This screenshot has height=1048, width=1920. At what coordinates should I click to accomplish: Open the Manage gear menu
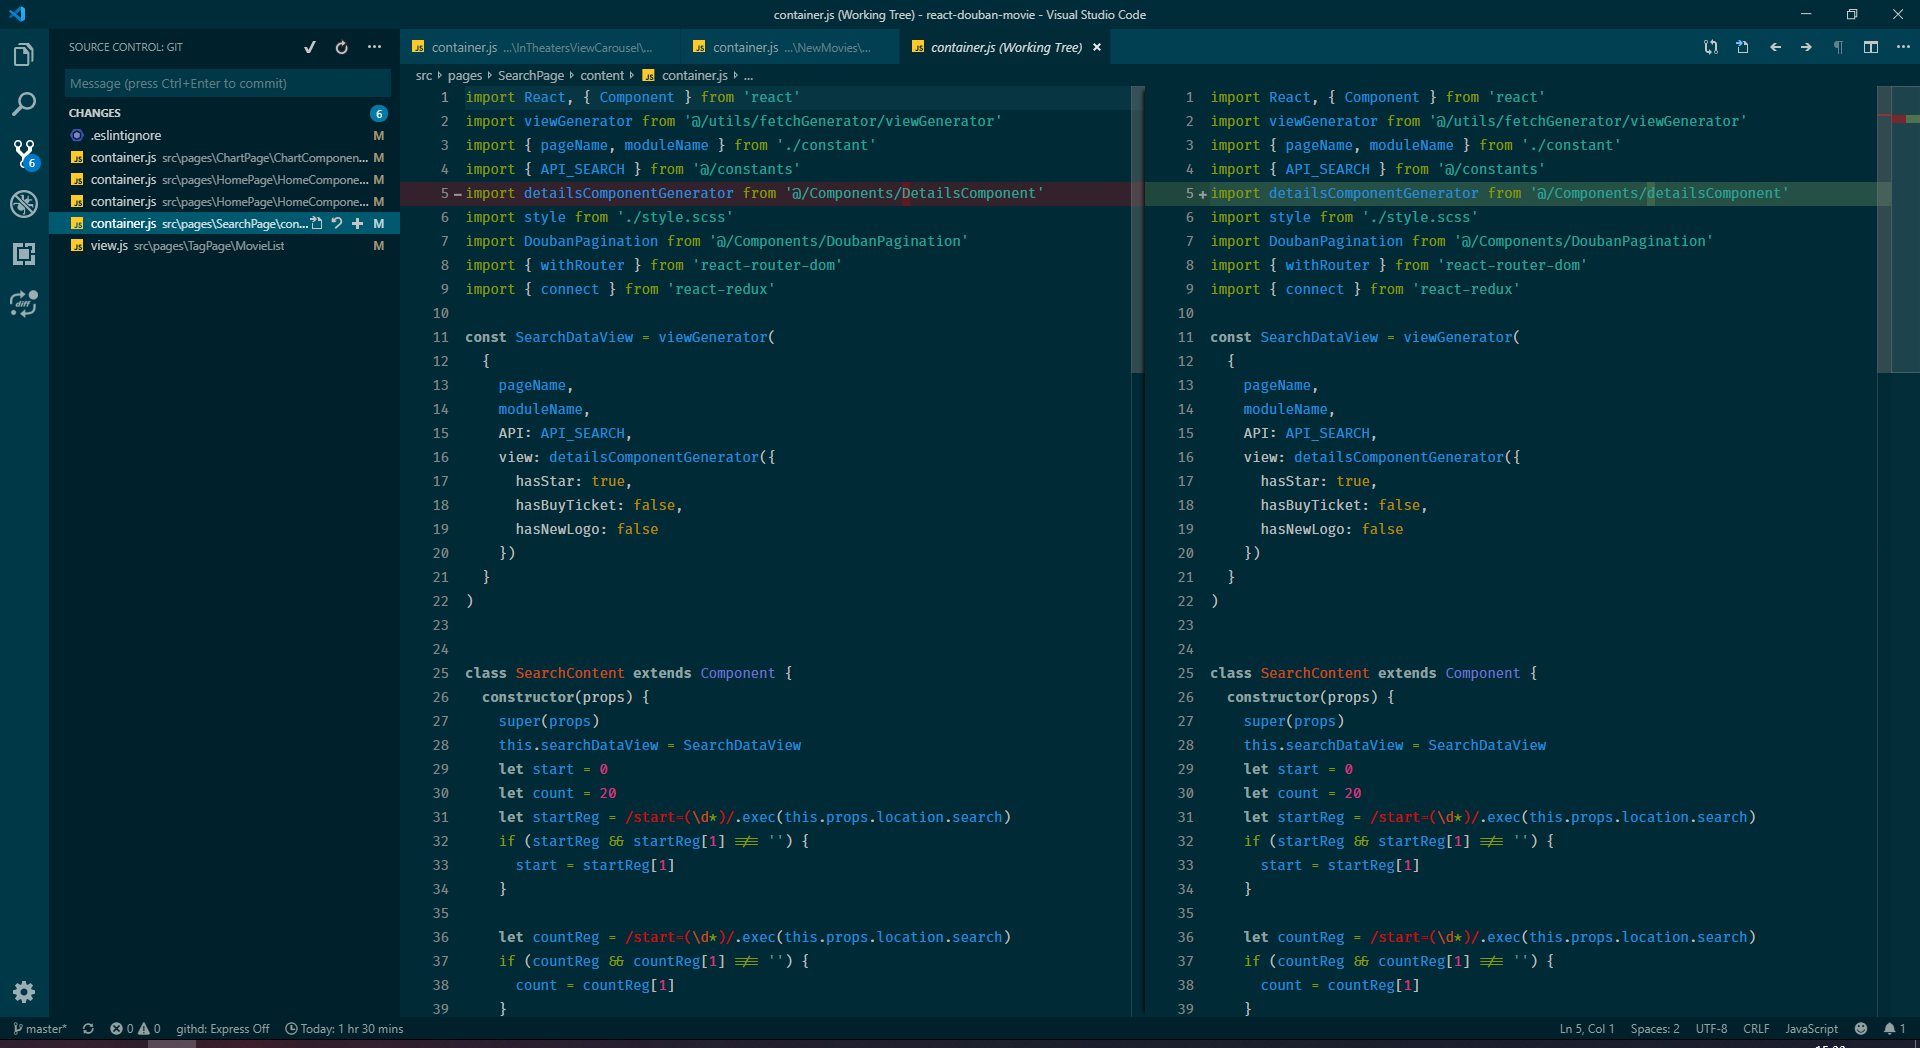click(x=24, y=992)
